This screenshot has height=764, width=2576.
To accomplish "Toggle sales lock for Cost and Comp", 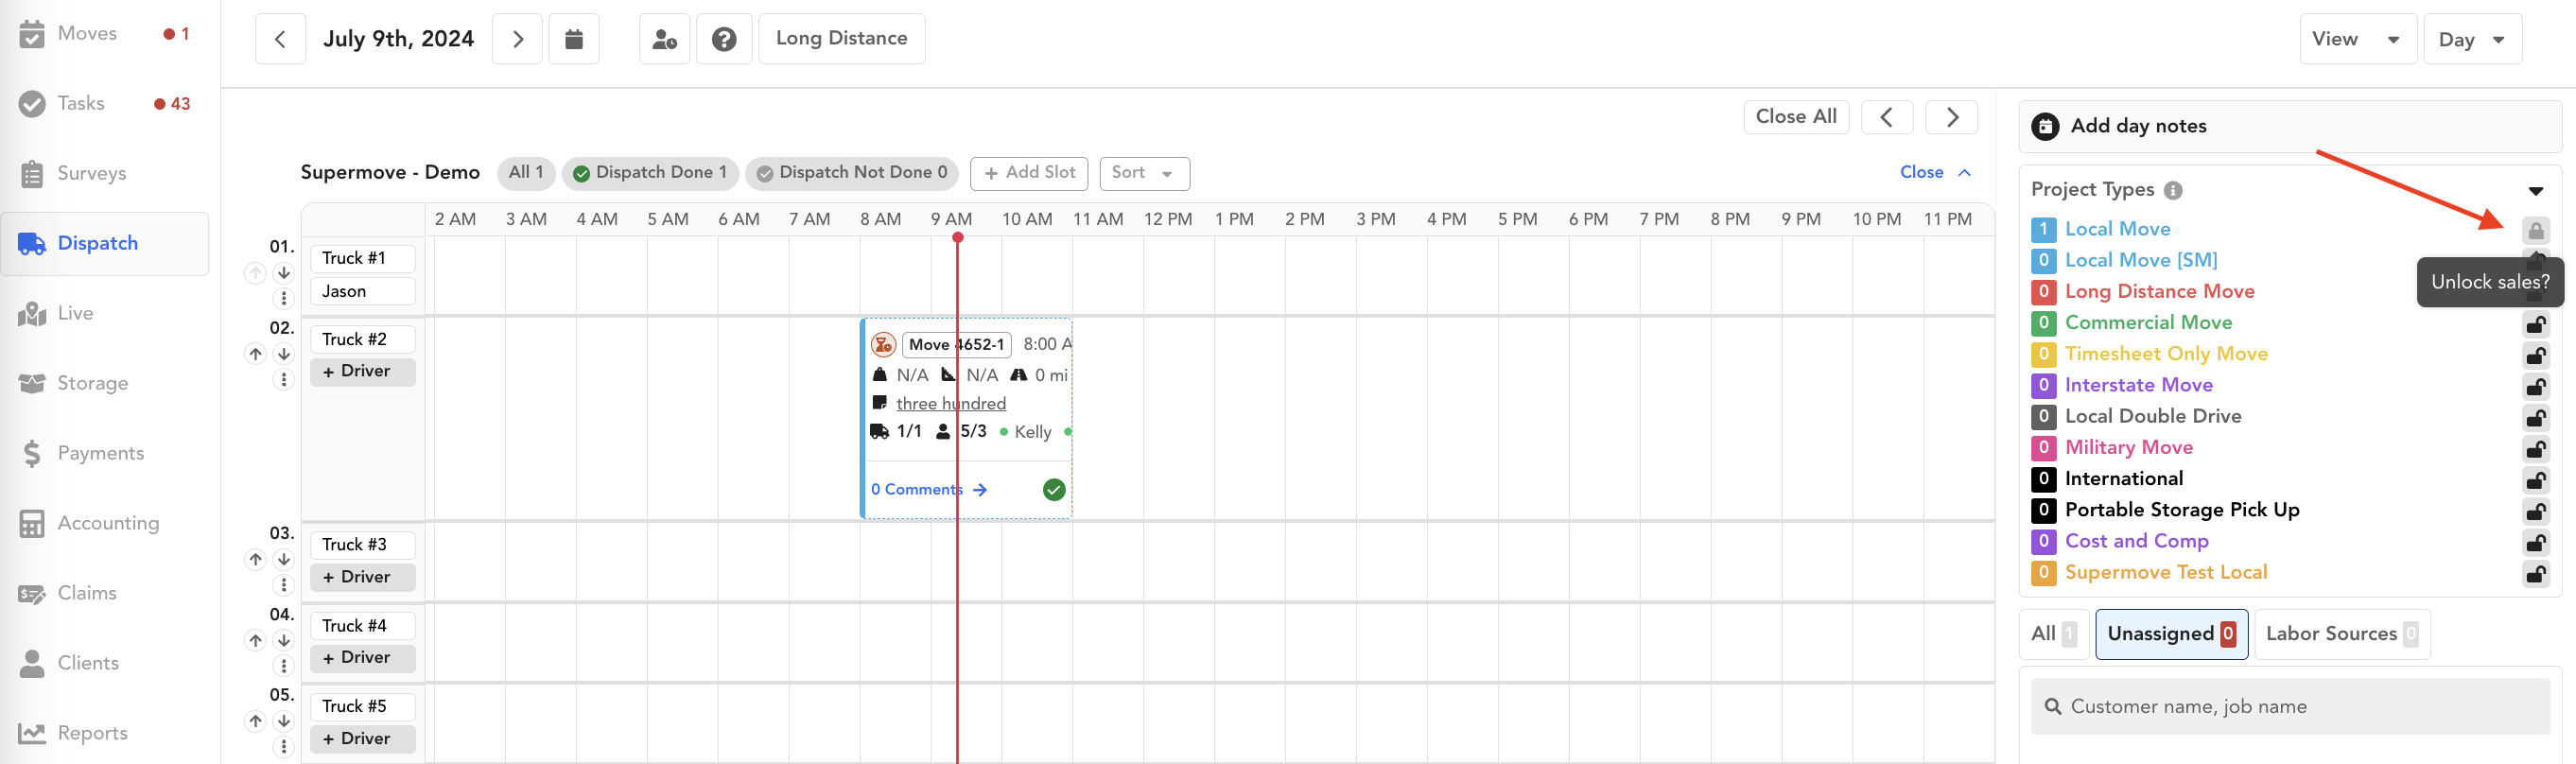I will (x=2535, y=542).
